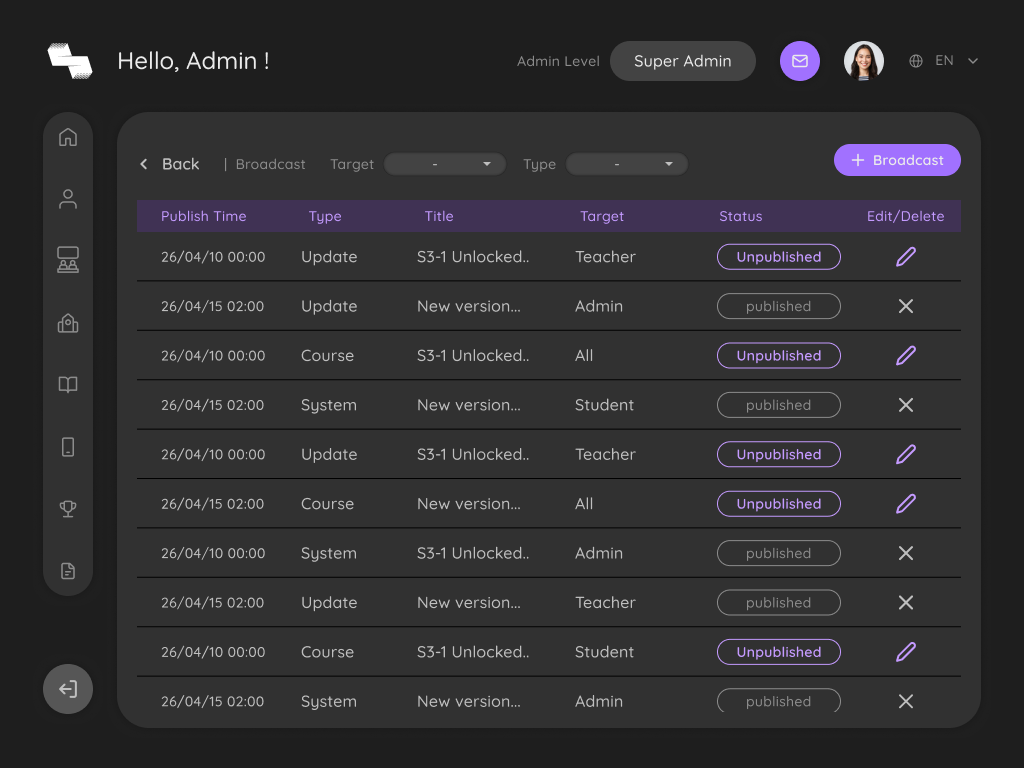
Task: Delete the System S3-1 Unlocked broadcast for Admin
Action: [x=906, y=553]
